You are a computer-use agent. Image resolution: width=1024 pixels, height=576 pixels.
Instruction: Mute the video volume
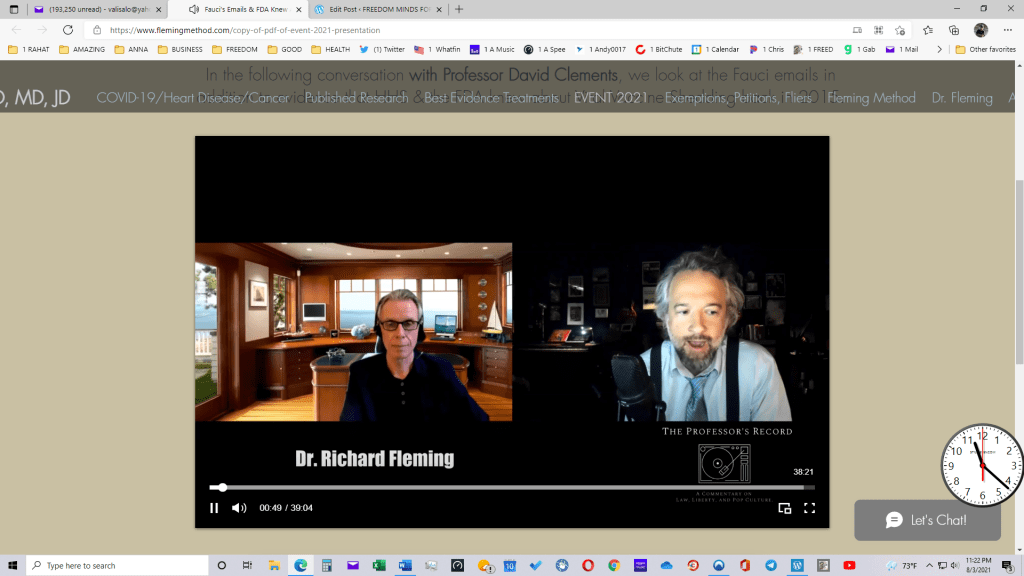click(239, 508)
